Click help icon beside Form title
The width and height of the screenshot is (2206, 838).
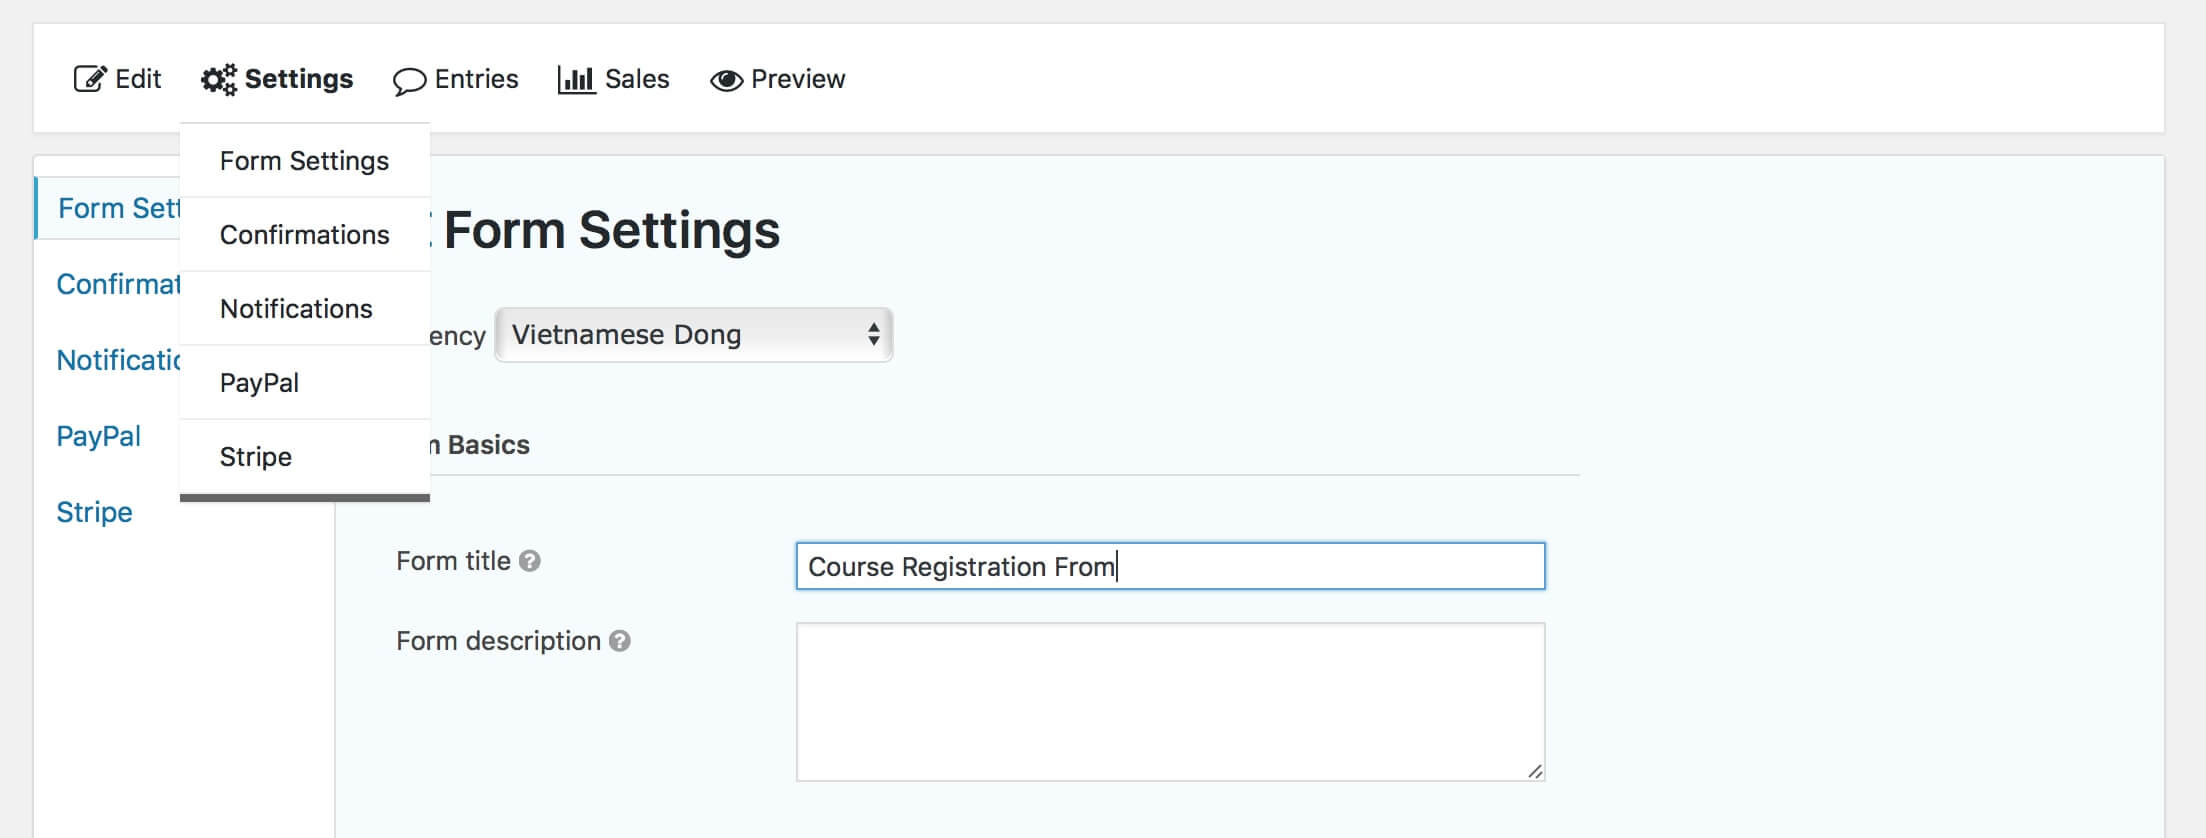click(x=530, y=561)
